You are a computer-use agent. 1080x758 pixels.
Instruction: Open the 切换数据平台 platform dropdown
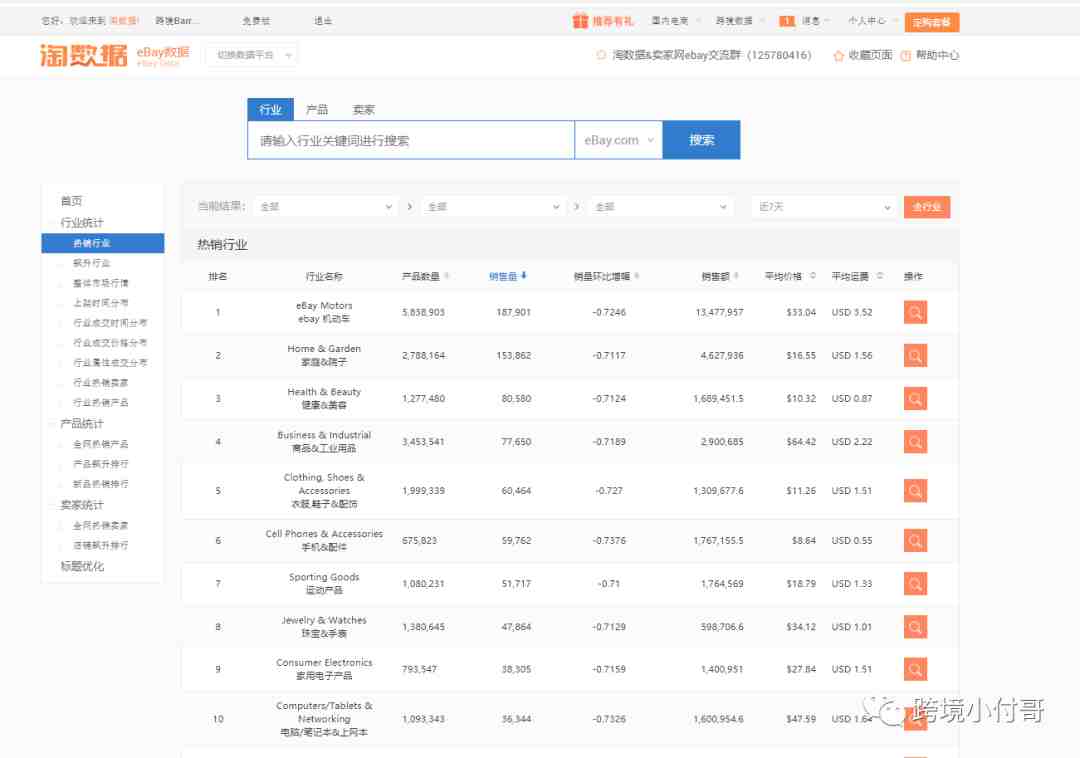pos(251,55)
